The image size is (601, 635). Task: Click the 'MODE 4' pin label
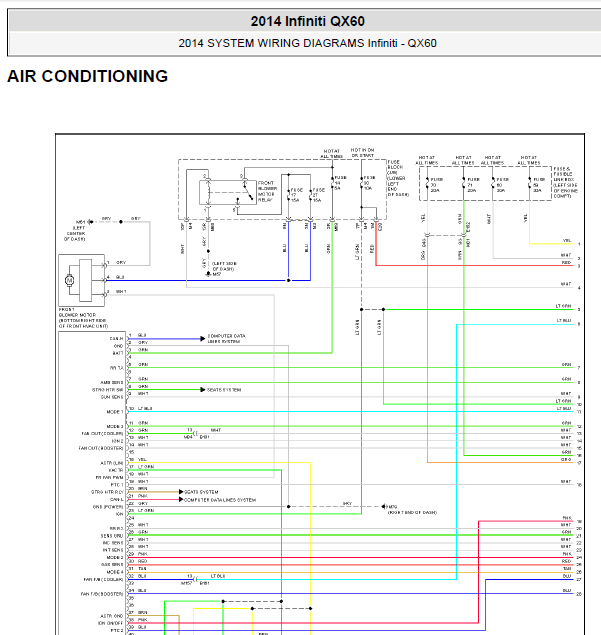click(115, 572)
